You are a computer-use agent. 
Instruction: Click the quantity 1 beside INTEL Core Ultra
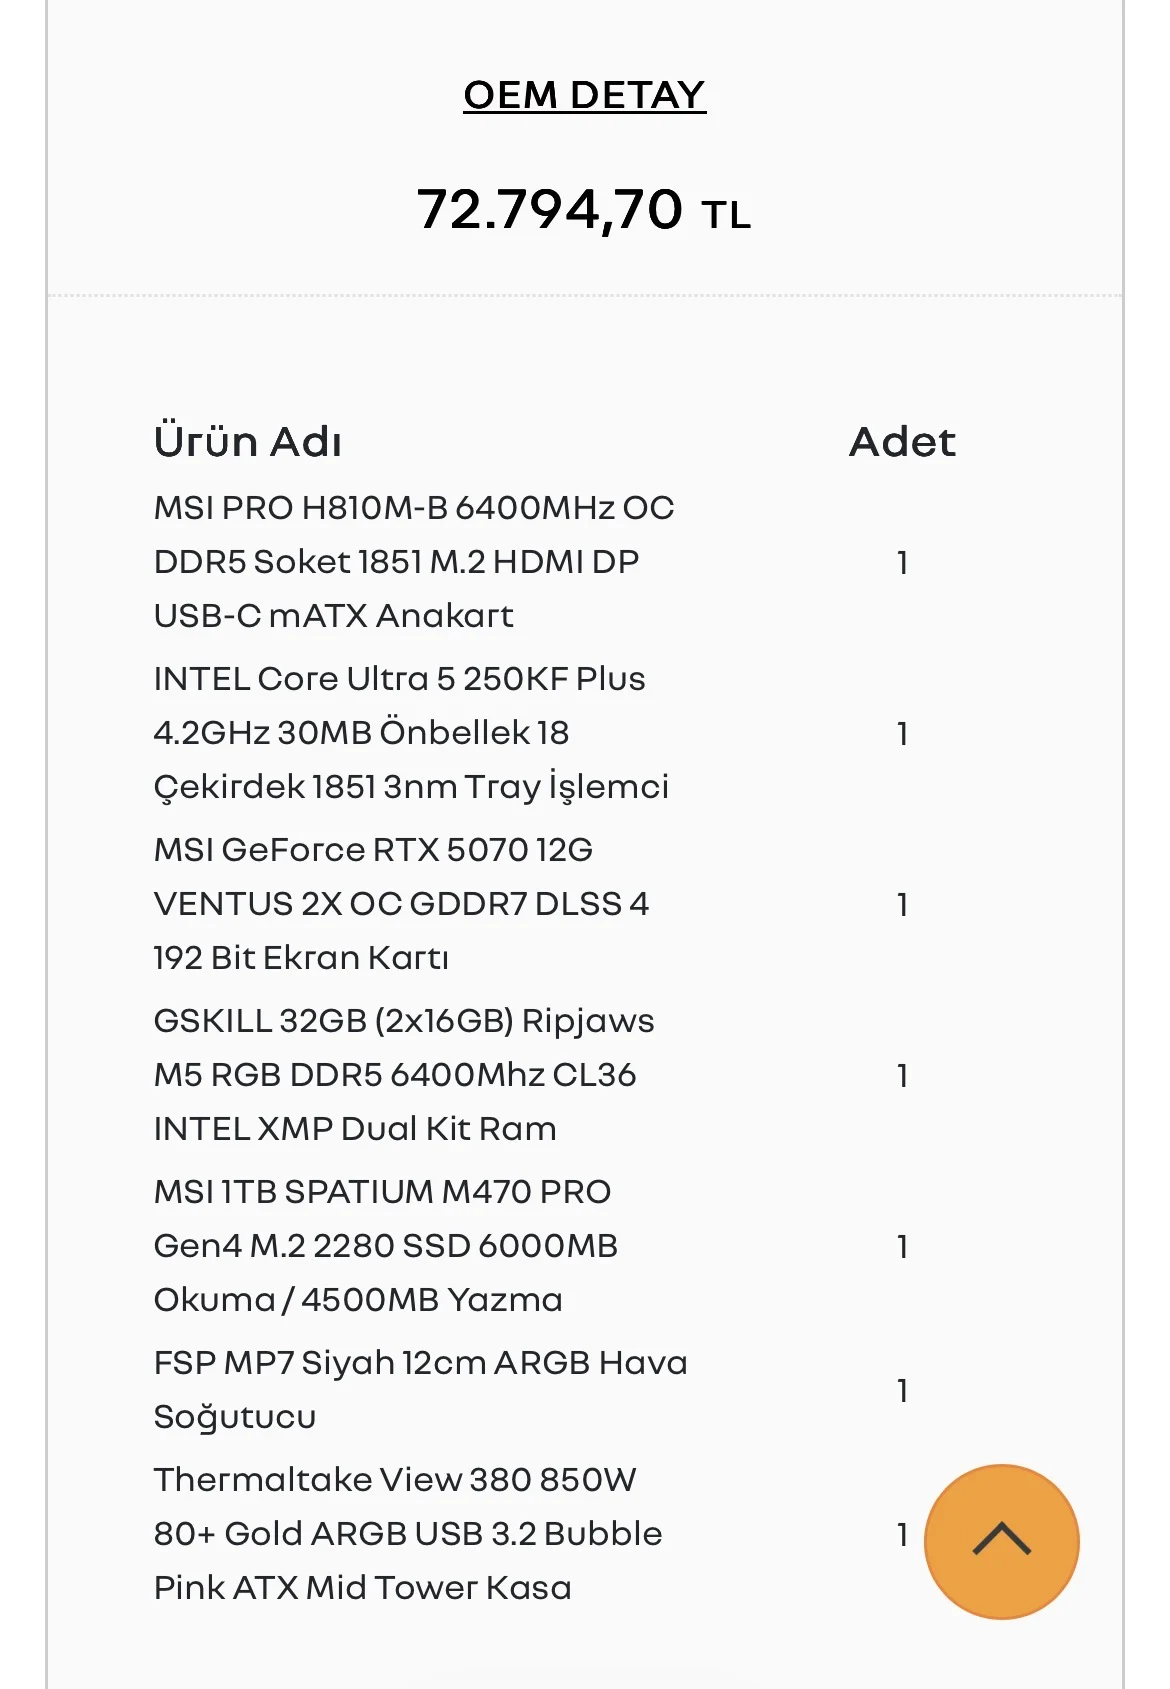(x=902, y=734)
